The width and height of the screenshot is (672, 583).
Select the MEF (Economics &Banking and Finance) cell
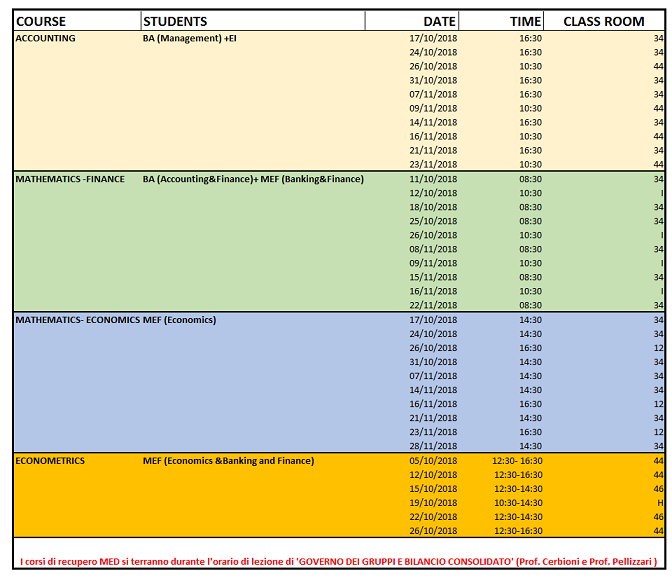(x=228, y=460)
